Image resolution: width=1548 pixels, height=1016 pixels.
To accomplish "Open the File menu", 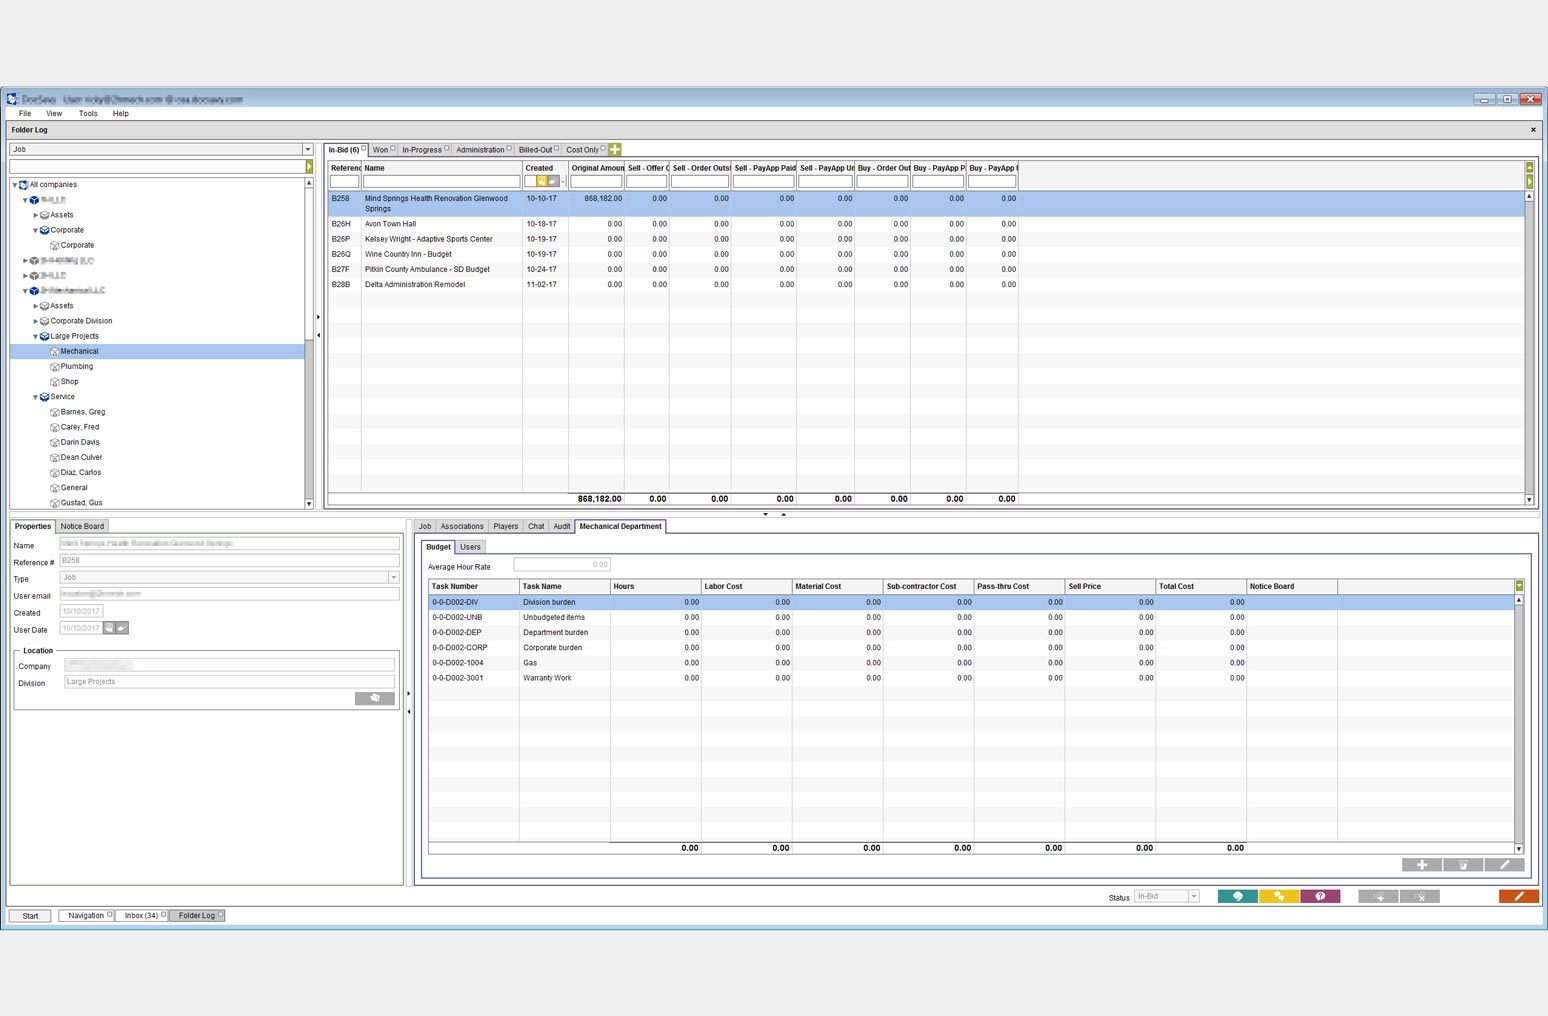I will (25, 113).
